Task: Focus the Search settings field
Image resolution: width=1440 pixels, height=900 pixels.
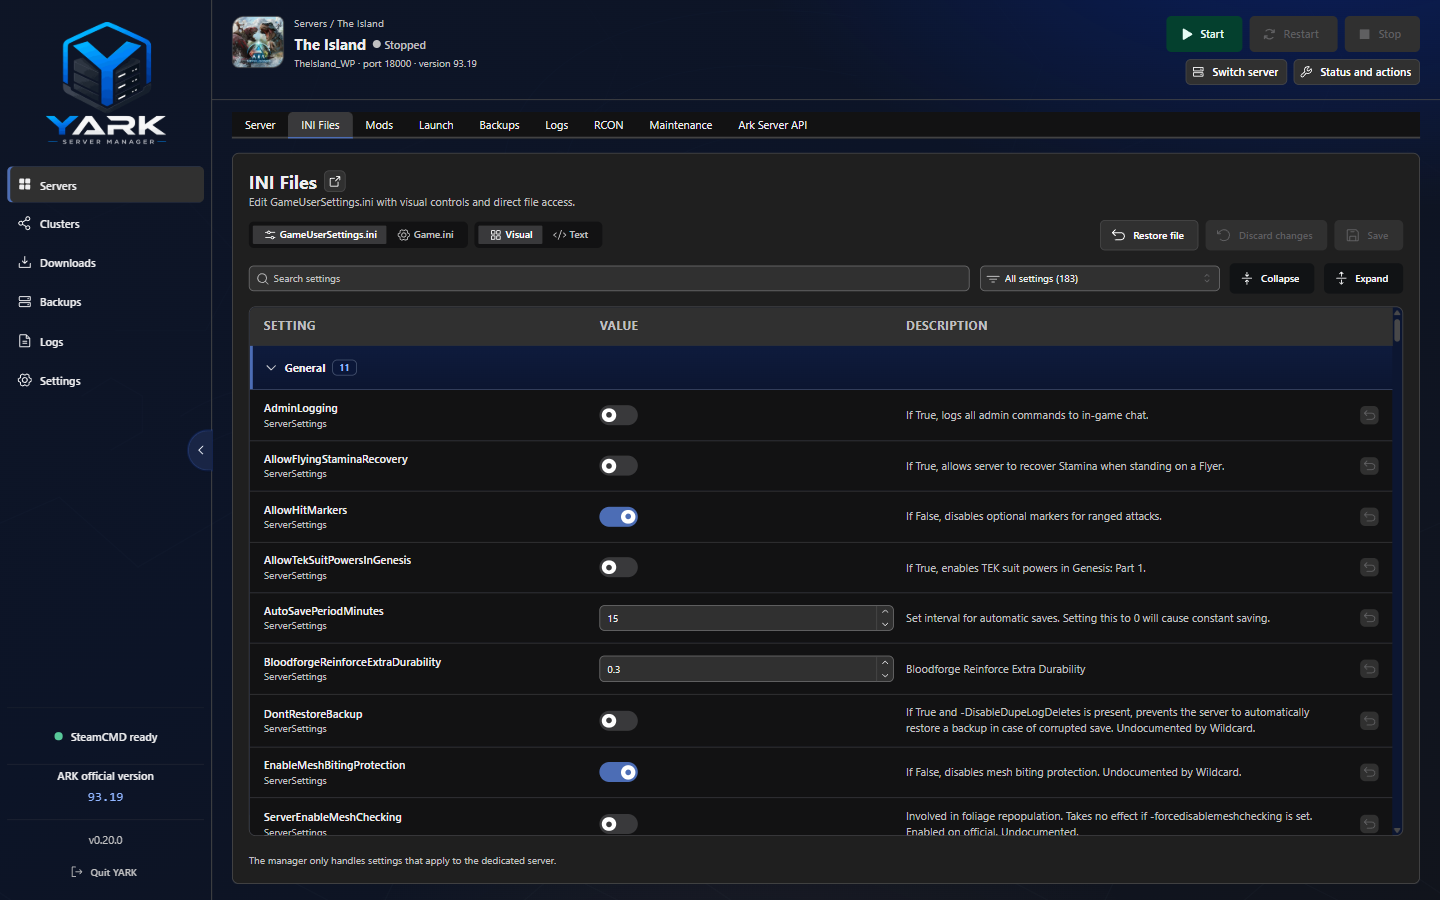Action: click(x=609, y=278)
